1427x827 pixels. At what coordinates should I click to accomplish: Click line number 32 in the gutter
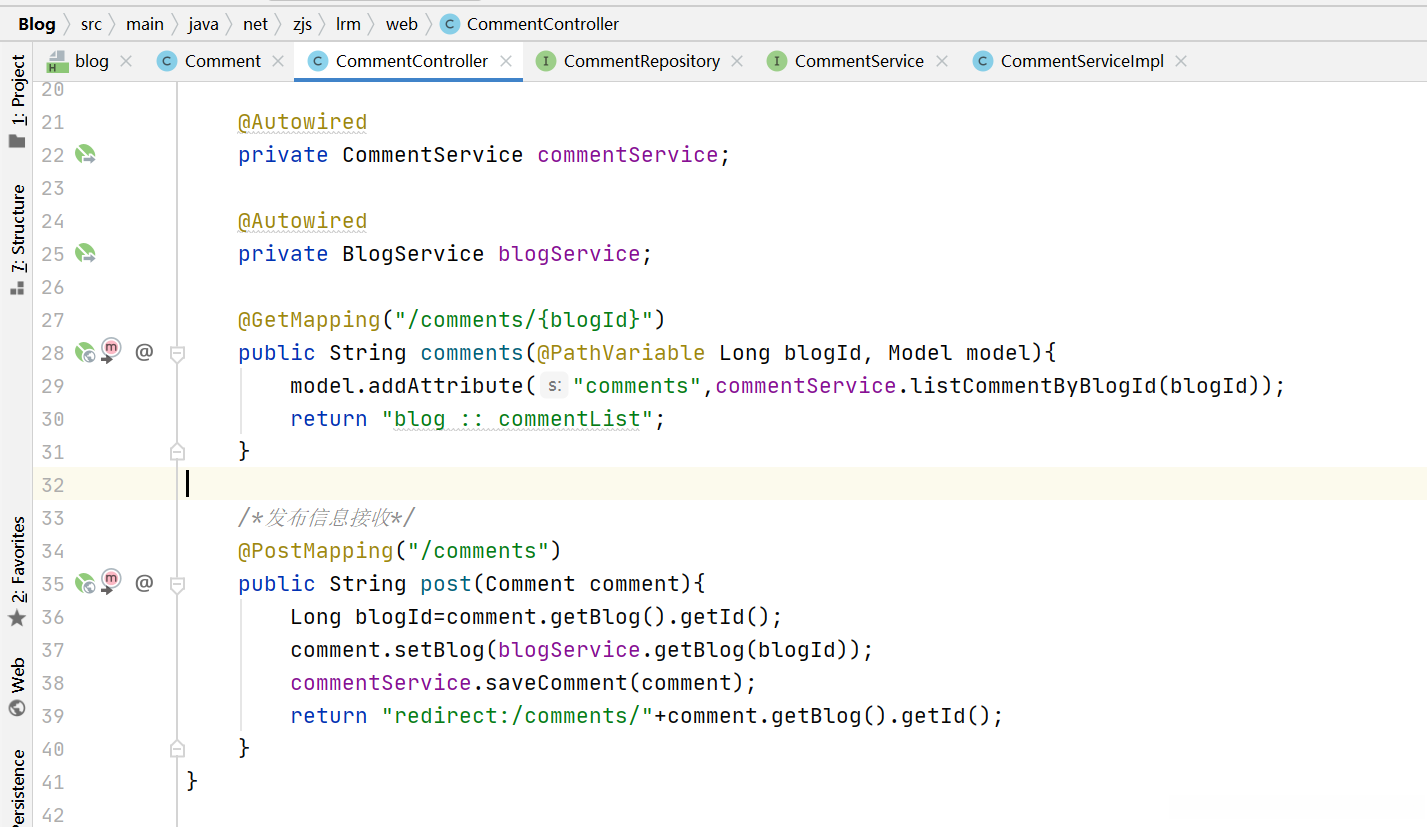point(52,485)
